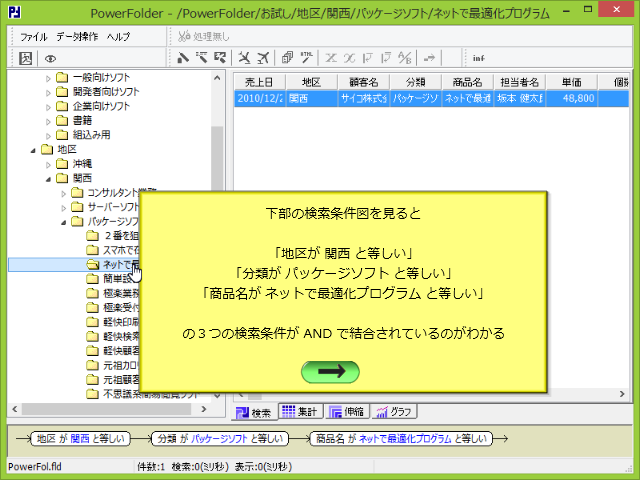The width and height of the screenshot is (640, 480).
Task: Select the 組込み用 tree item
Action: pyautogui.click(x=91, y=135)
